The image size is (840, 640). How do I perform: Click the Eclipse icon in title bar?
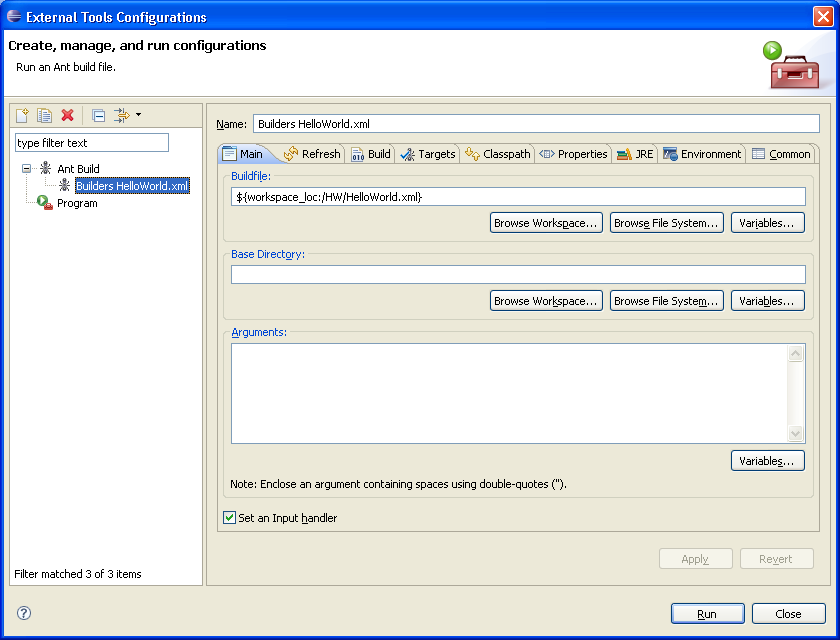14,17
